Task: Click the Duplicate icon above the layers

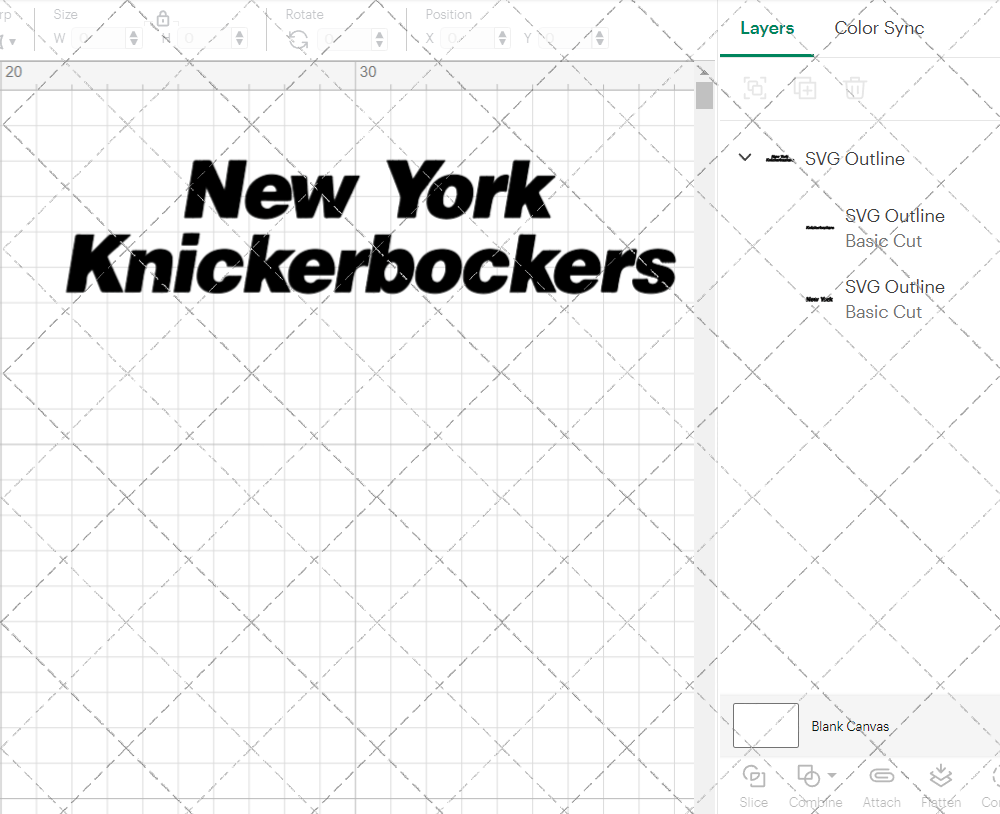Action: tap(804, 88)
